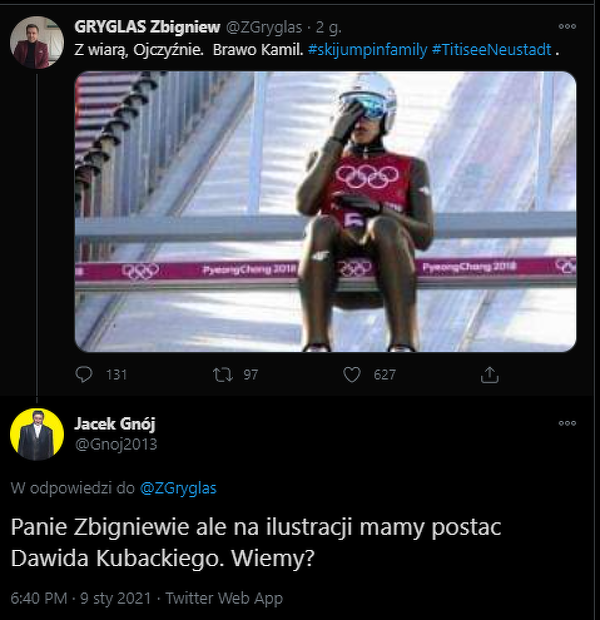Open more options on Jacek Gnój reply
The image size is (600, 620).
pyautogui.click(x=567, y=424)
